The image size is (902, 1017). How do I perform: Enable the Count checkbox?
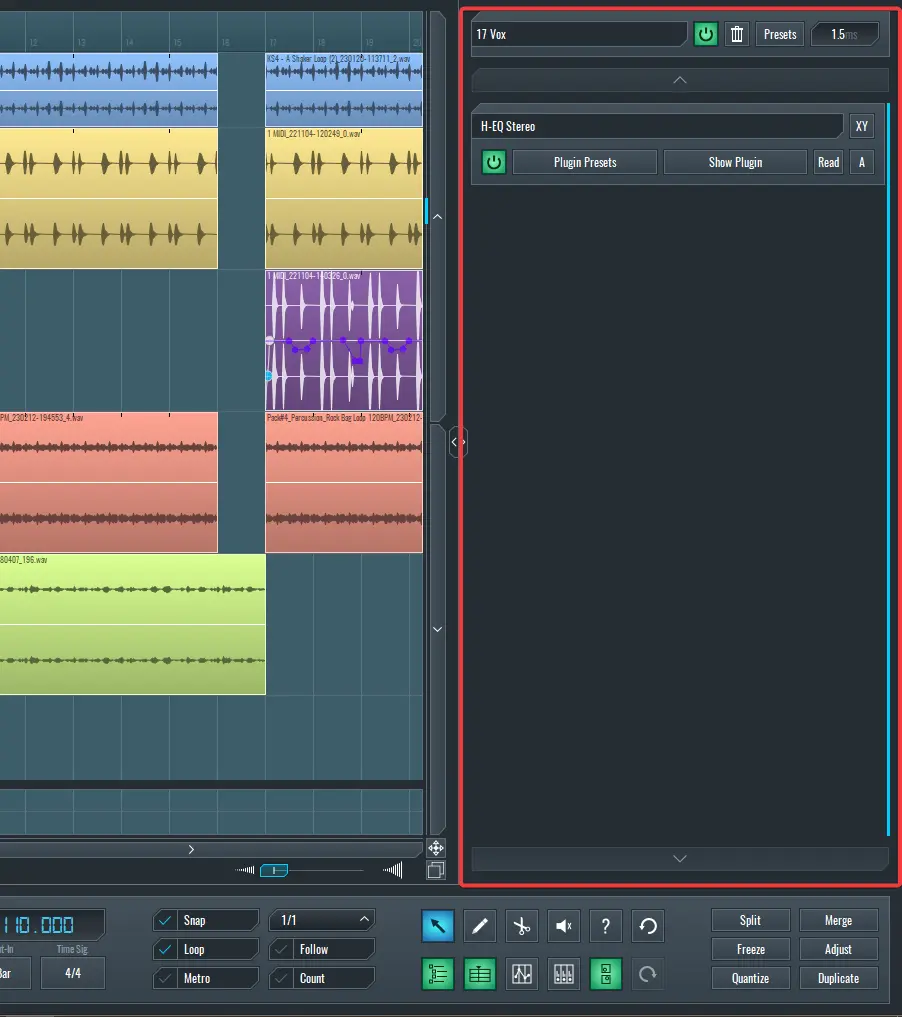[x=281, y=978]
